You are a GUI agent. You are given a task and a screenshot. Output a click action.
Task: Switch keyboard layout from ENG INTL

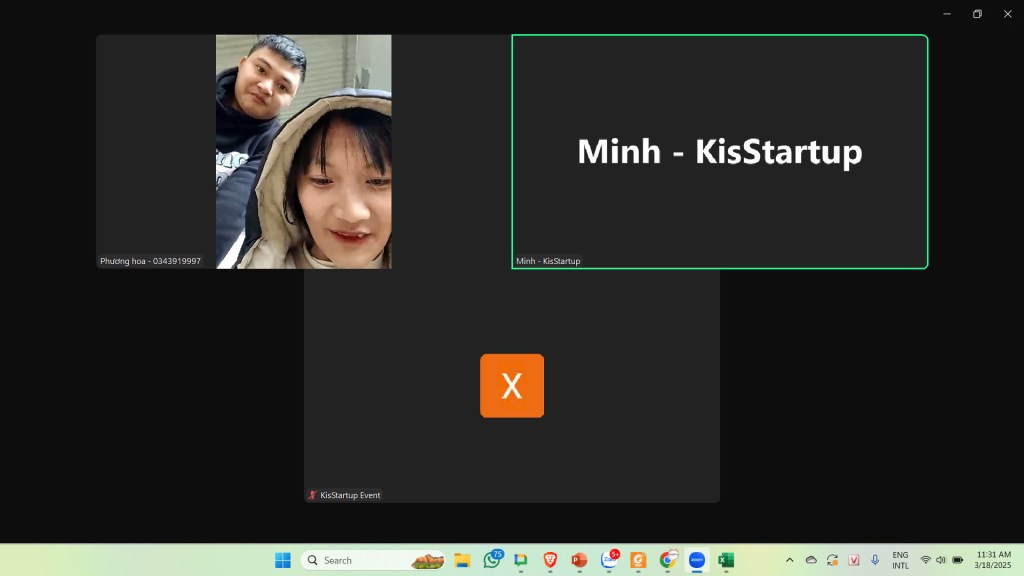(900, 560)
